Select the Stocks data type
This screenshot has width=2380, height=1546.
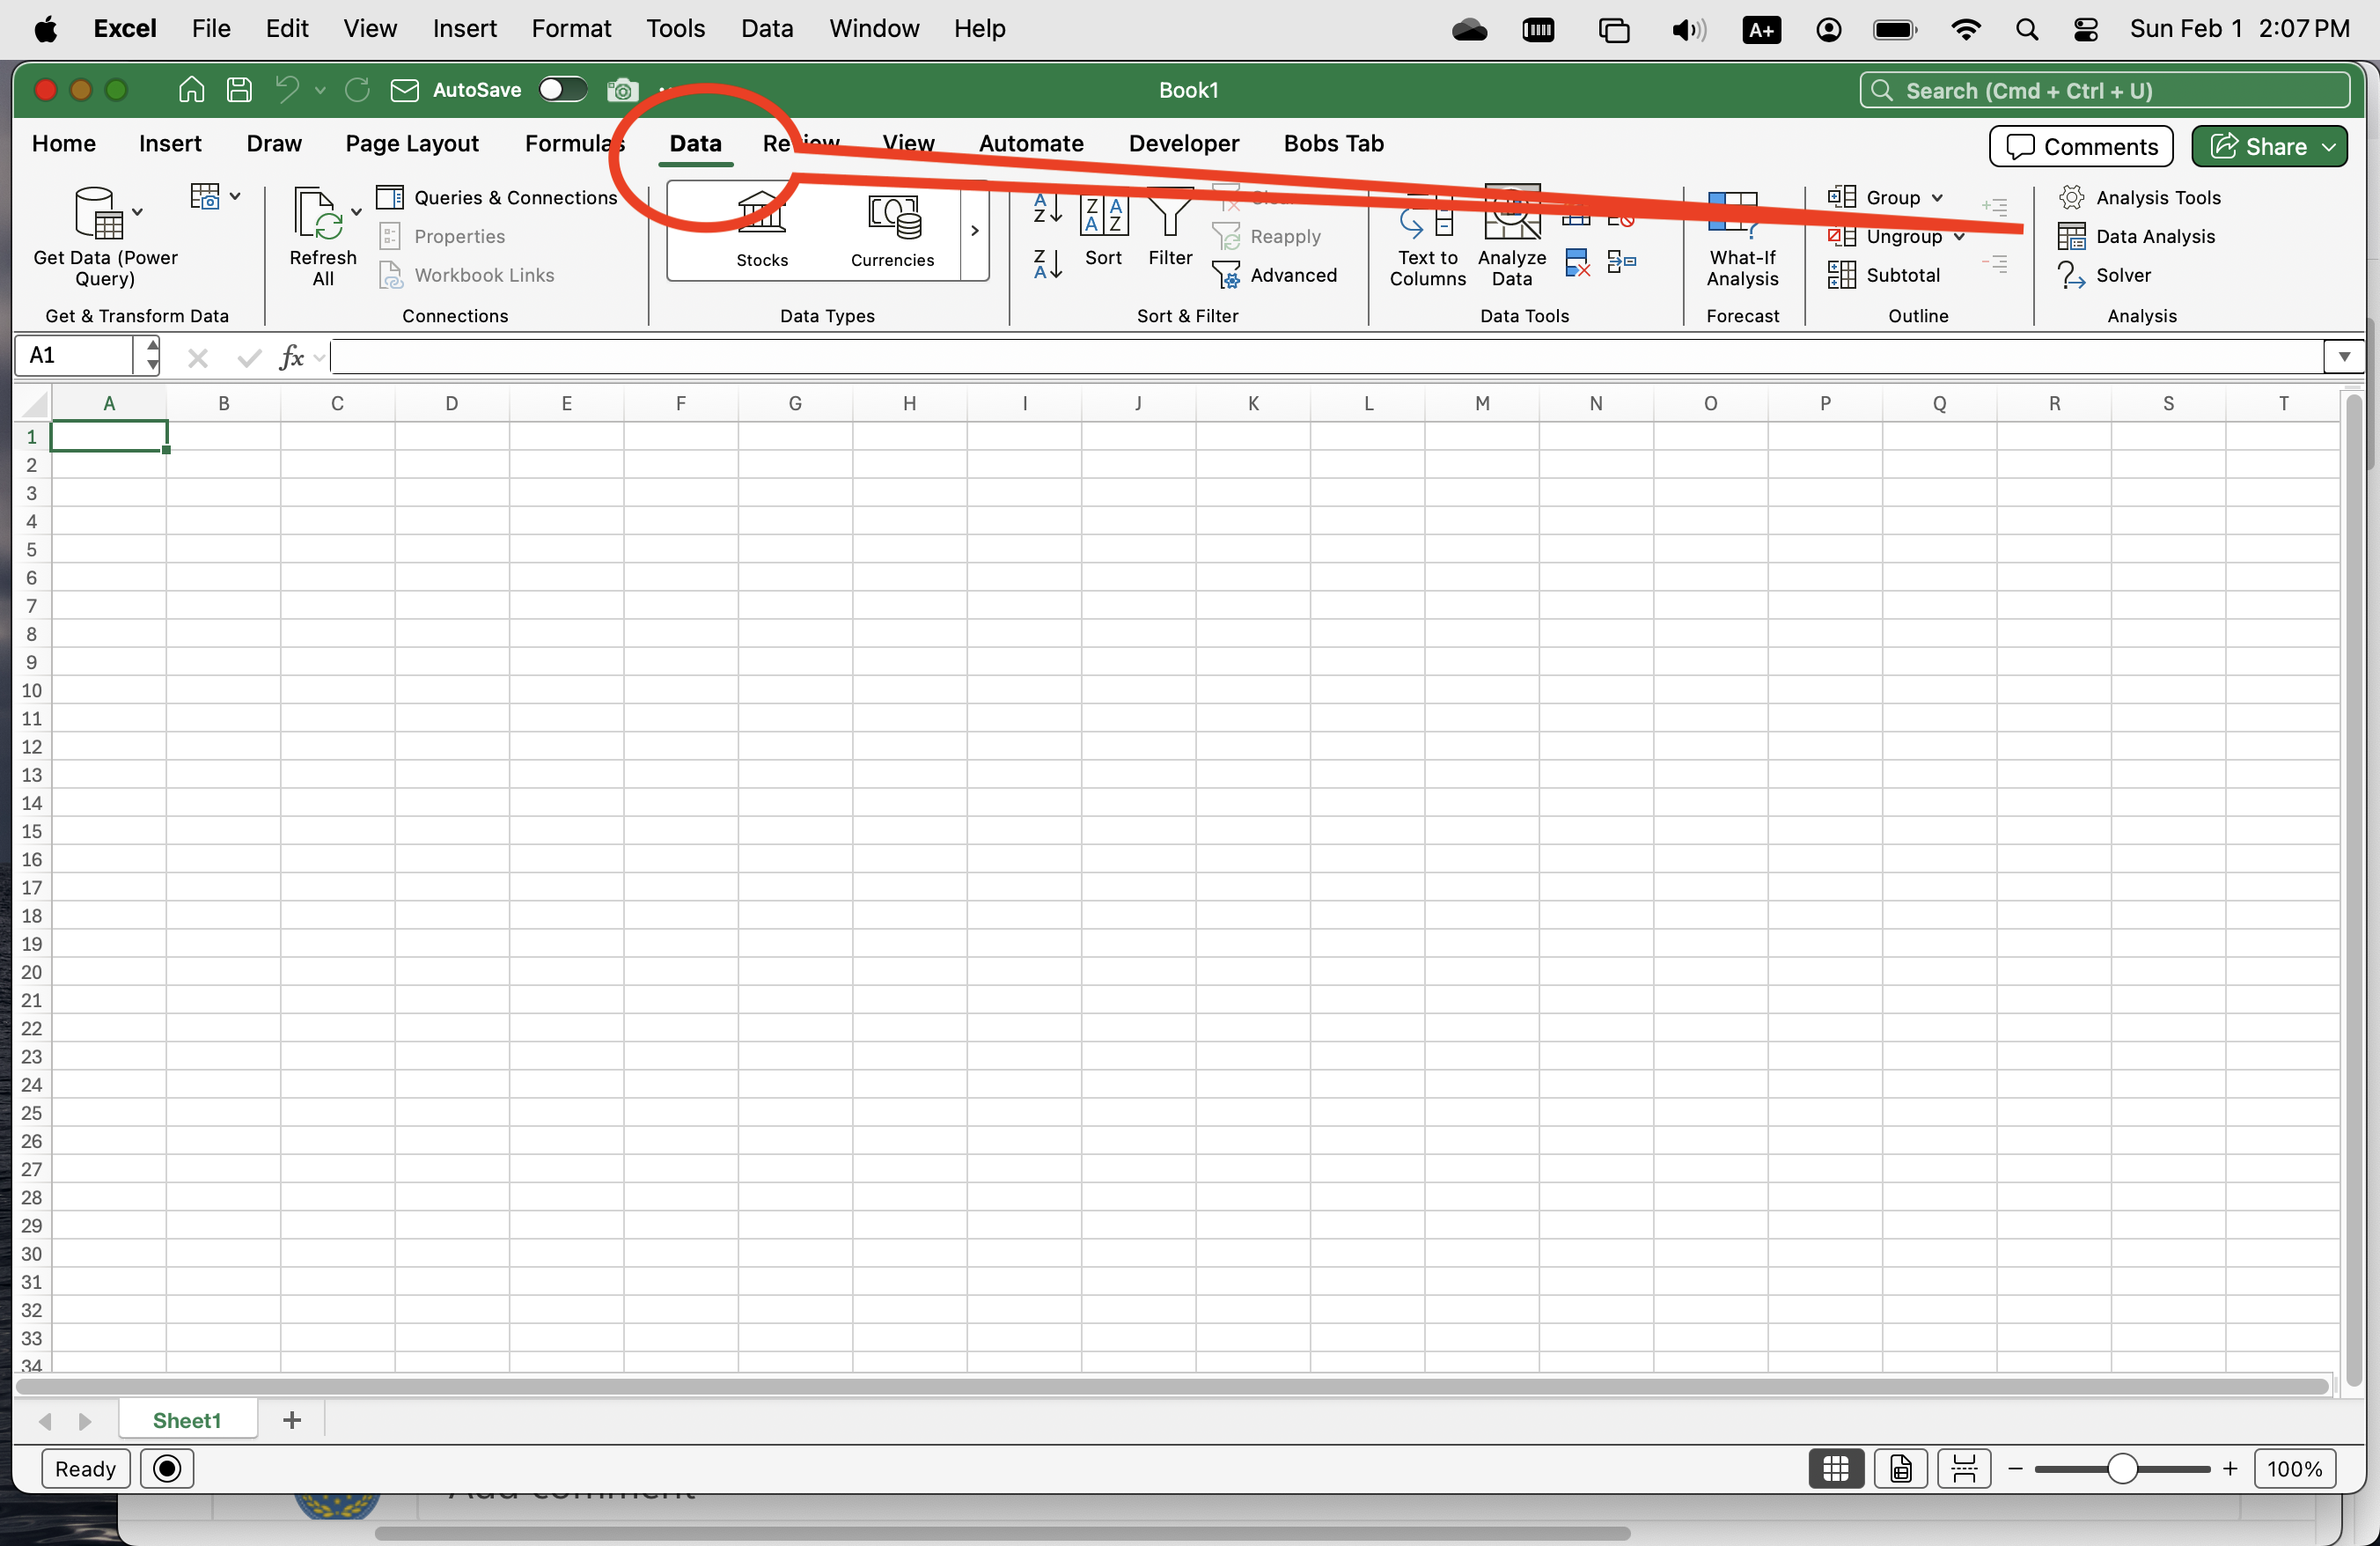762,229
